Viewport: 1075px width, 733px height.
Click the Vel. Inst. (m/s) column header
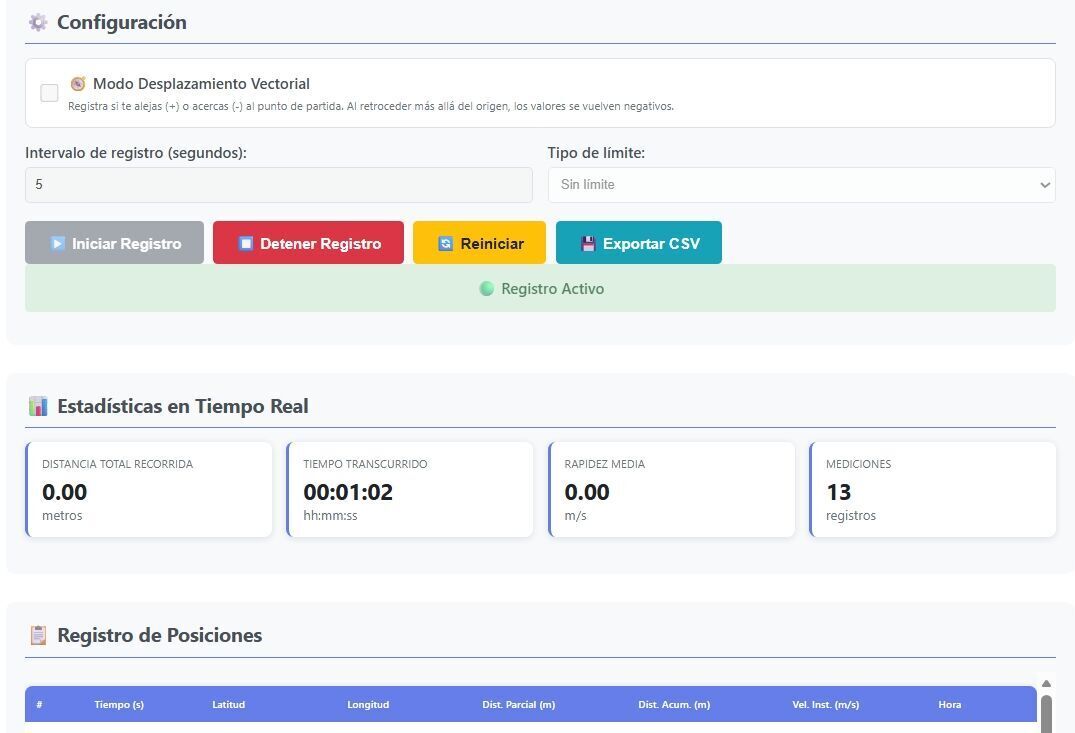[825, 704]
